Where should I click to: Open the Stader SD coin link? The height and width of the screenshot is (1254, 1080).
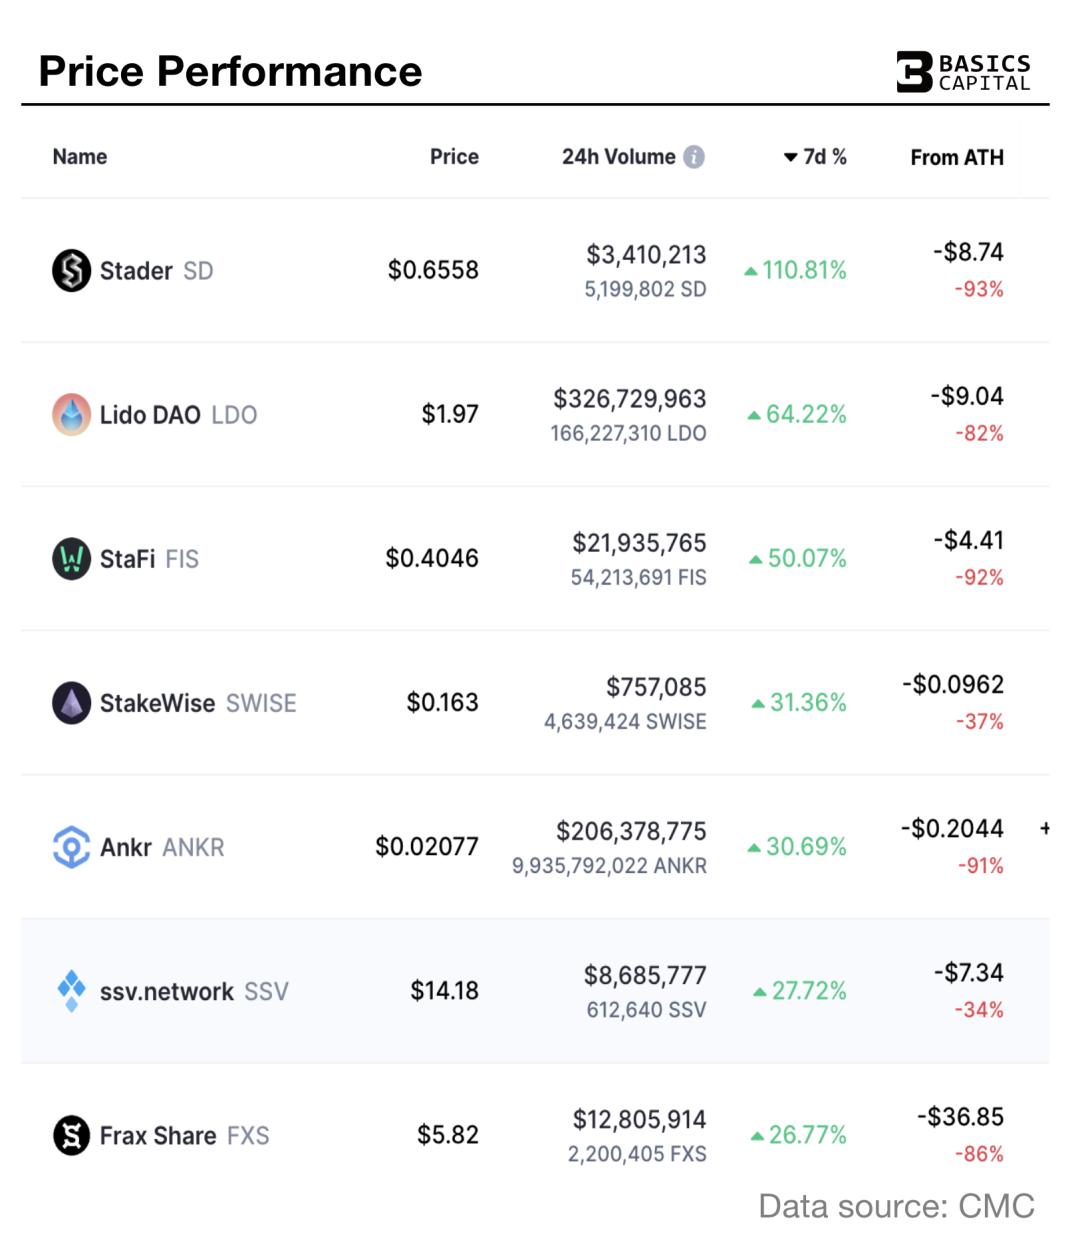pyautogui.click(x=156, y=271)
